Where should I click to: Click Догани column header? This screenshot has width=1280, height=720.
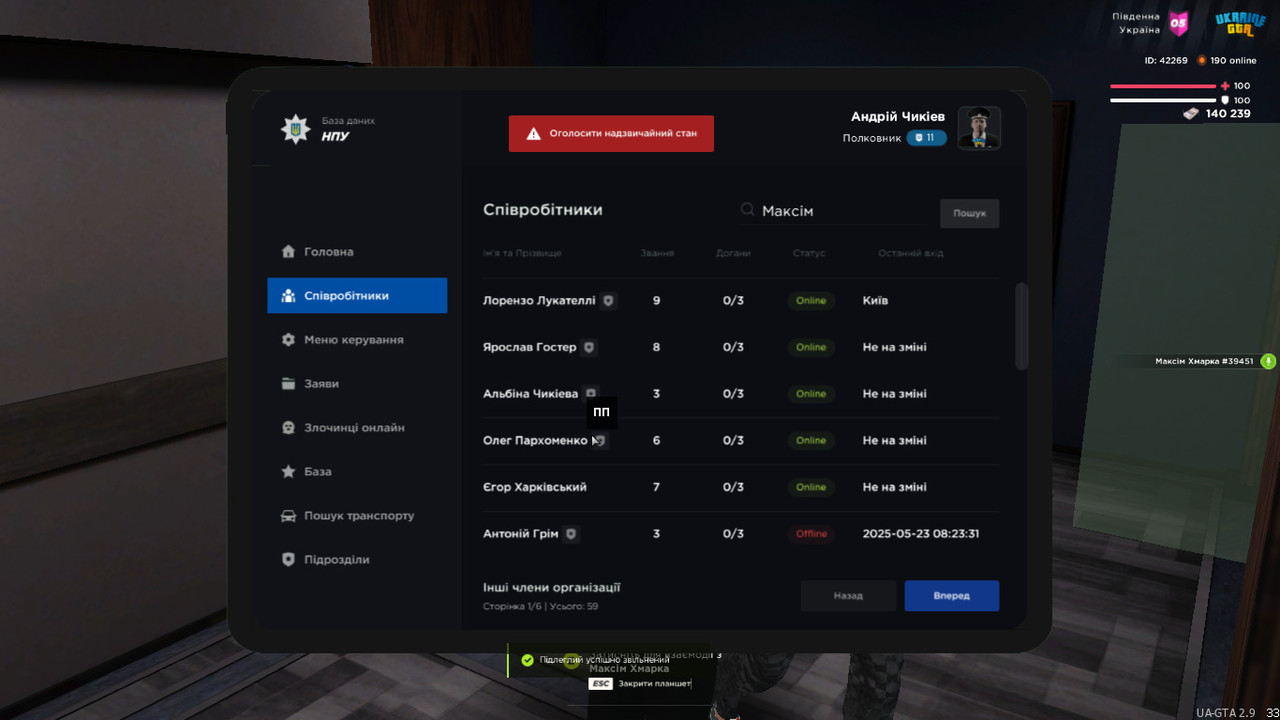tap(733, 253)
